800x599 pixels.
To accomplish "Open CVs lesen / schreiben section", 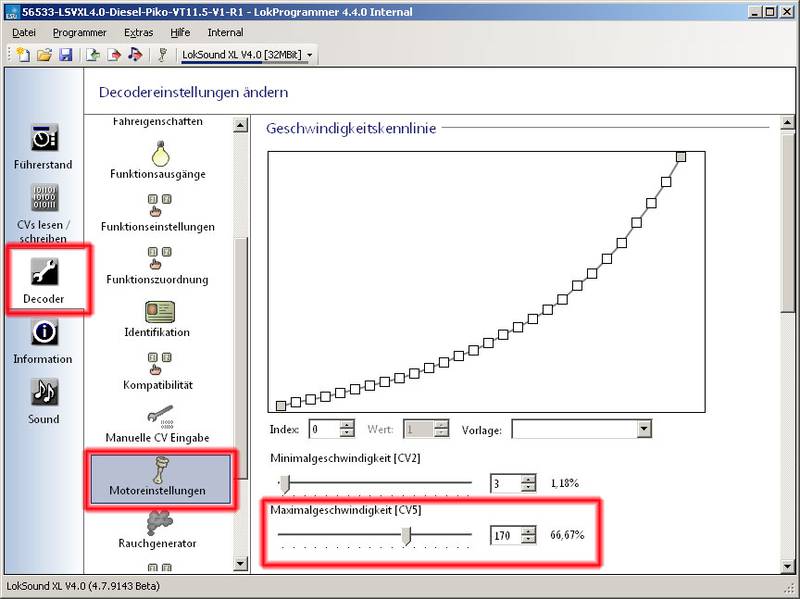I will (x=43, y=214).
